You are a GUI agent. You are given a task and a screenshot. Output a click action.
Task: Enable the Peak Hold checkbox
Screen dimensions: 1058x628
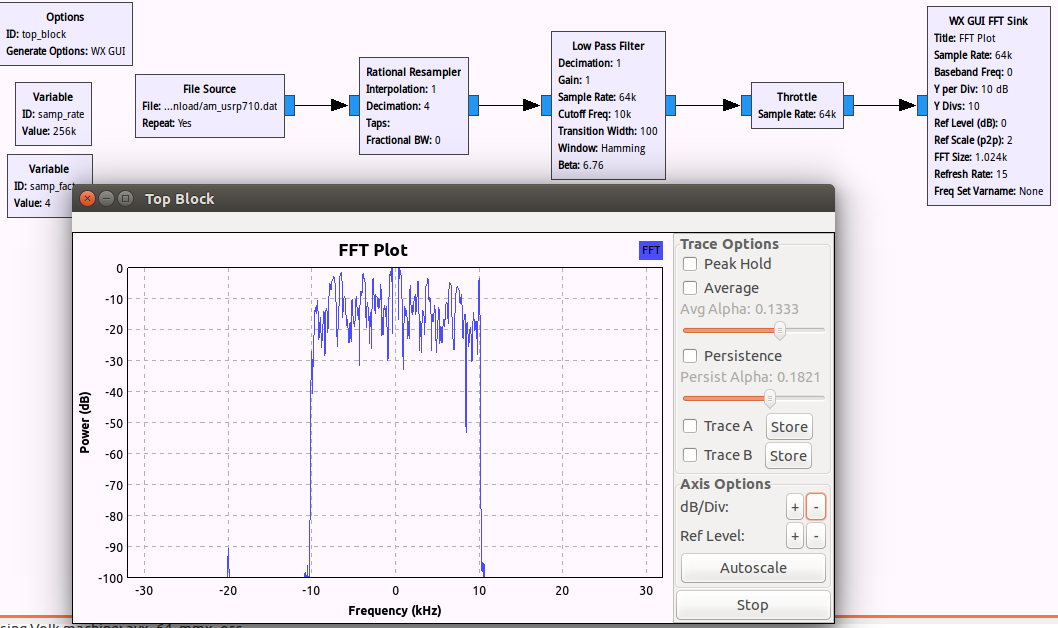click(x=690, y=264)
